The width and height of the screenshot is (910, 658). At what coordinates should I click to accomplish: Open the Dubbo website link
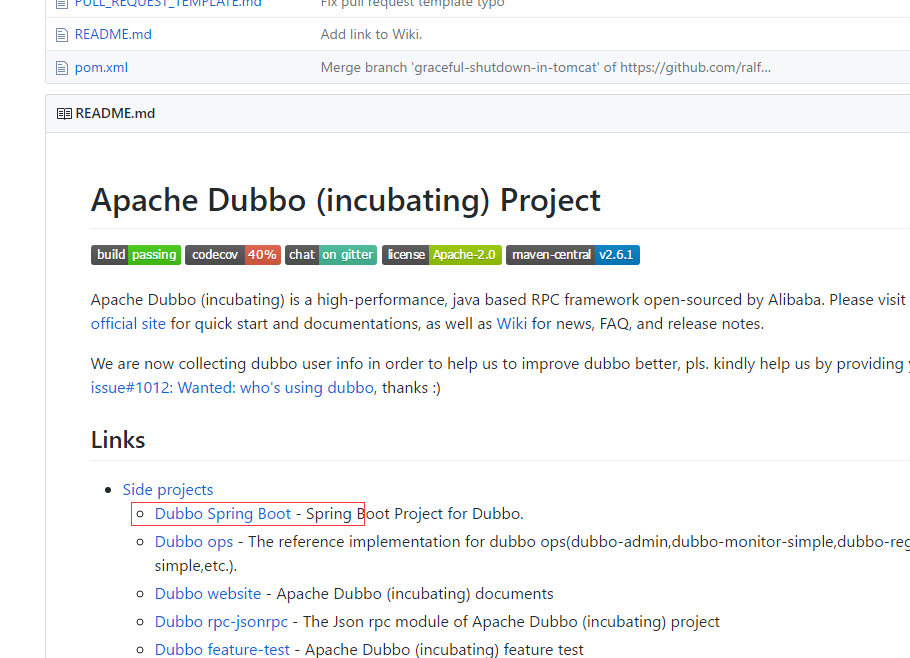pyautogui.click(x=208, y=594)
